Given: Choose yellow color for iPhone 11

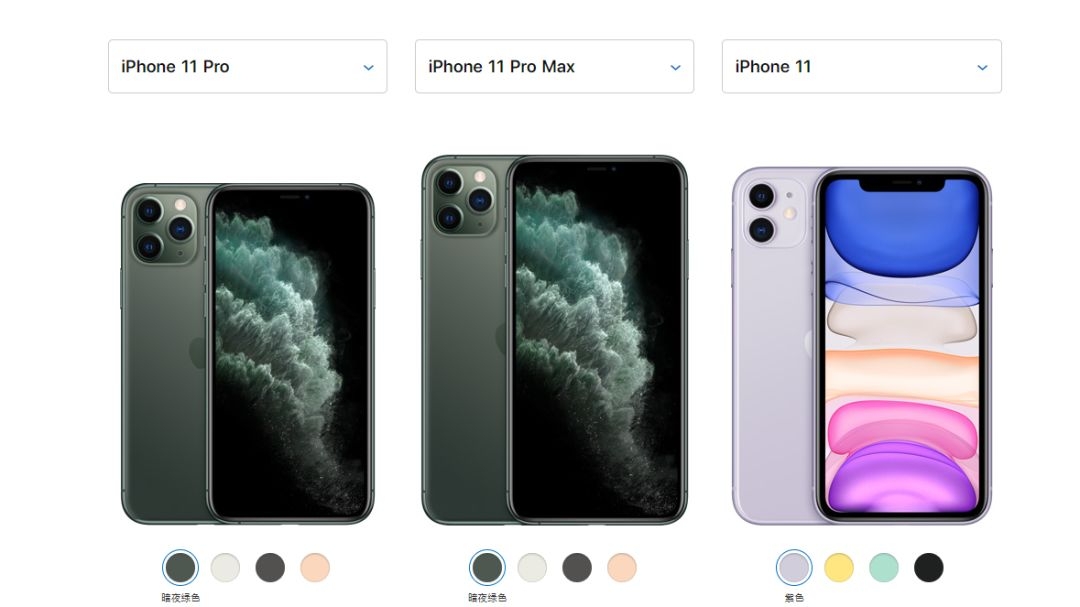Looking at the screenshot, I should [839, 568].
